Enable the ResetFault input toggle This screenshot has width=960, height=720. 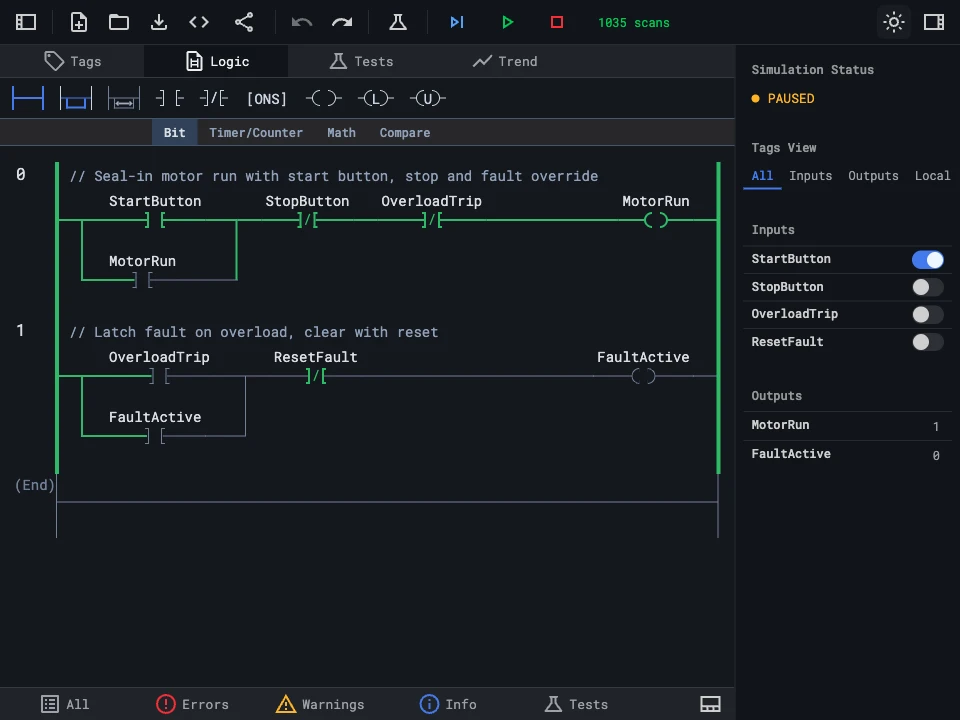click(x=927, y=342)
